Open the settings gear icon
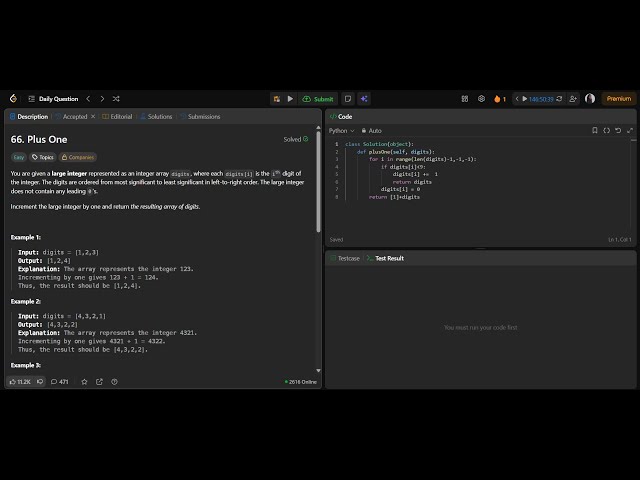This screenshot has width=640, height=480. (481, 99)
